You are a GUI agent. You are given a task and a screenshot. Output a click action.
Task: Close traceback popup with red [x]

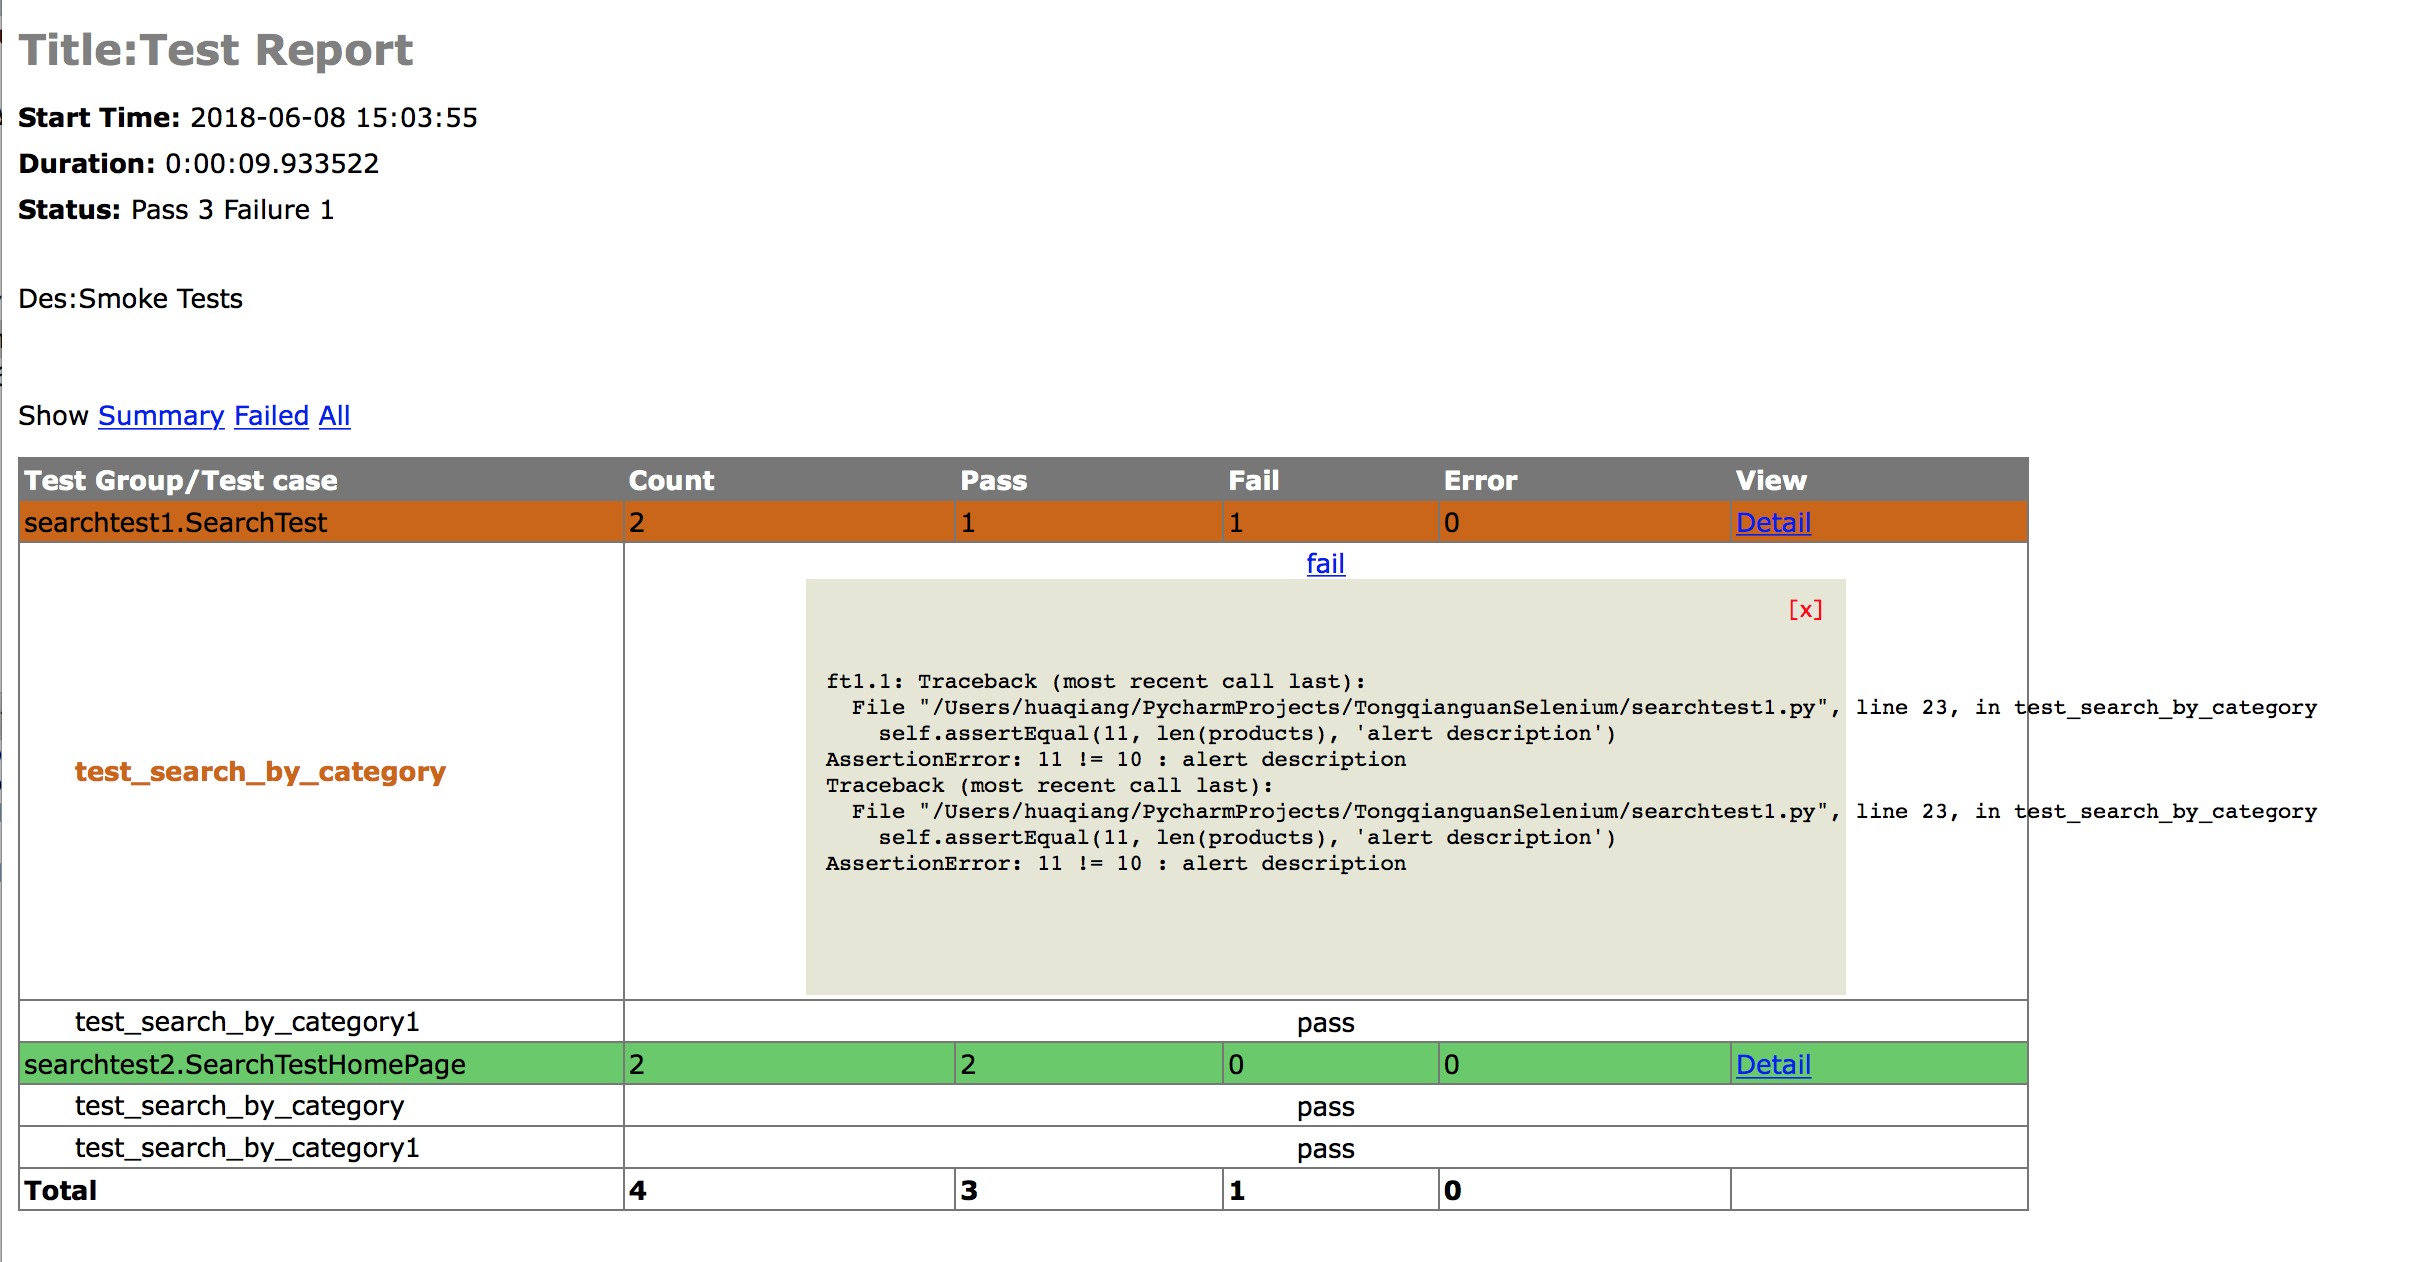(x=1805, y=610)
